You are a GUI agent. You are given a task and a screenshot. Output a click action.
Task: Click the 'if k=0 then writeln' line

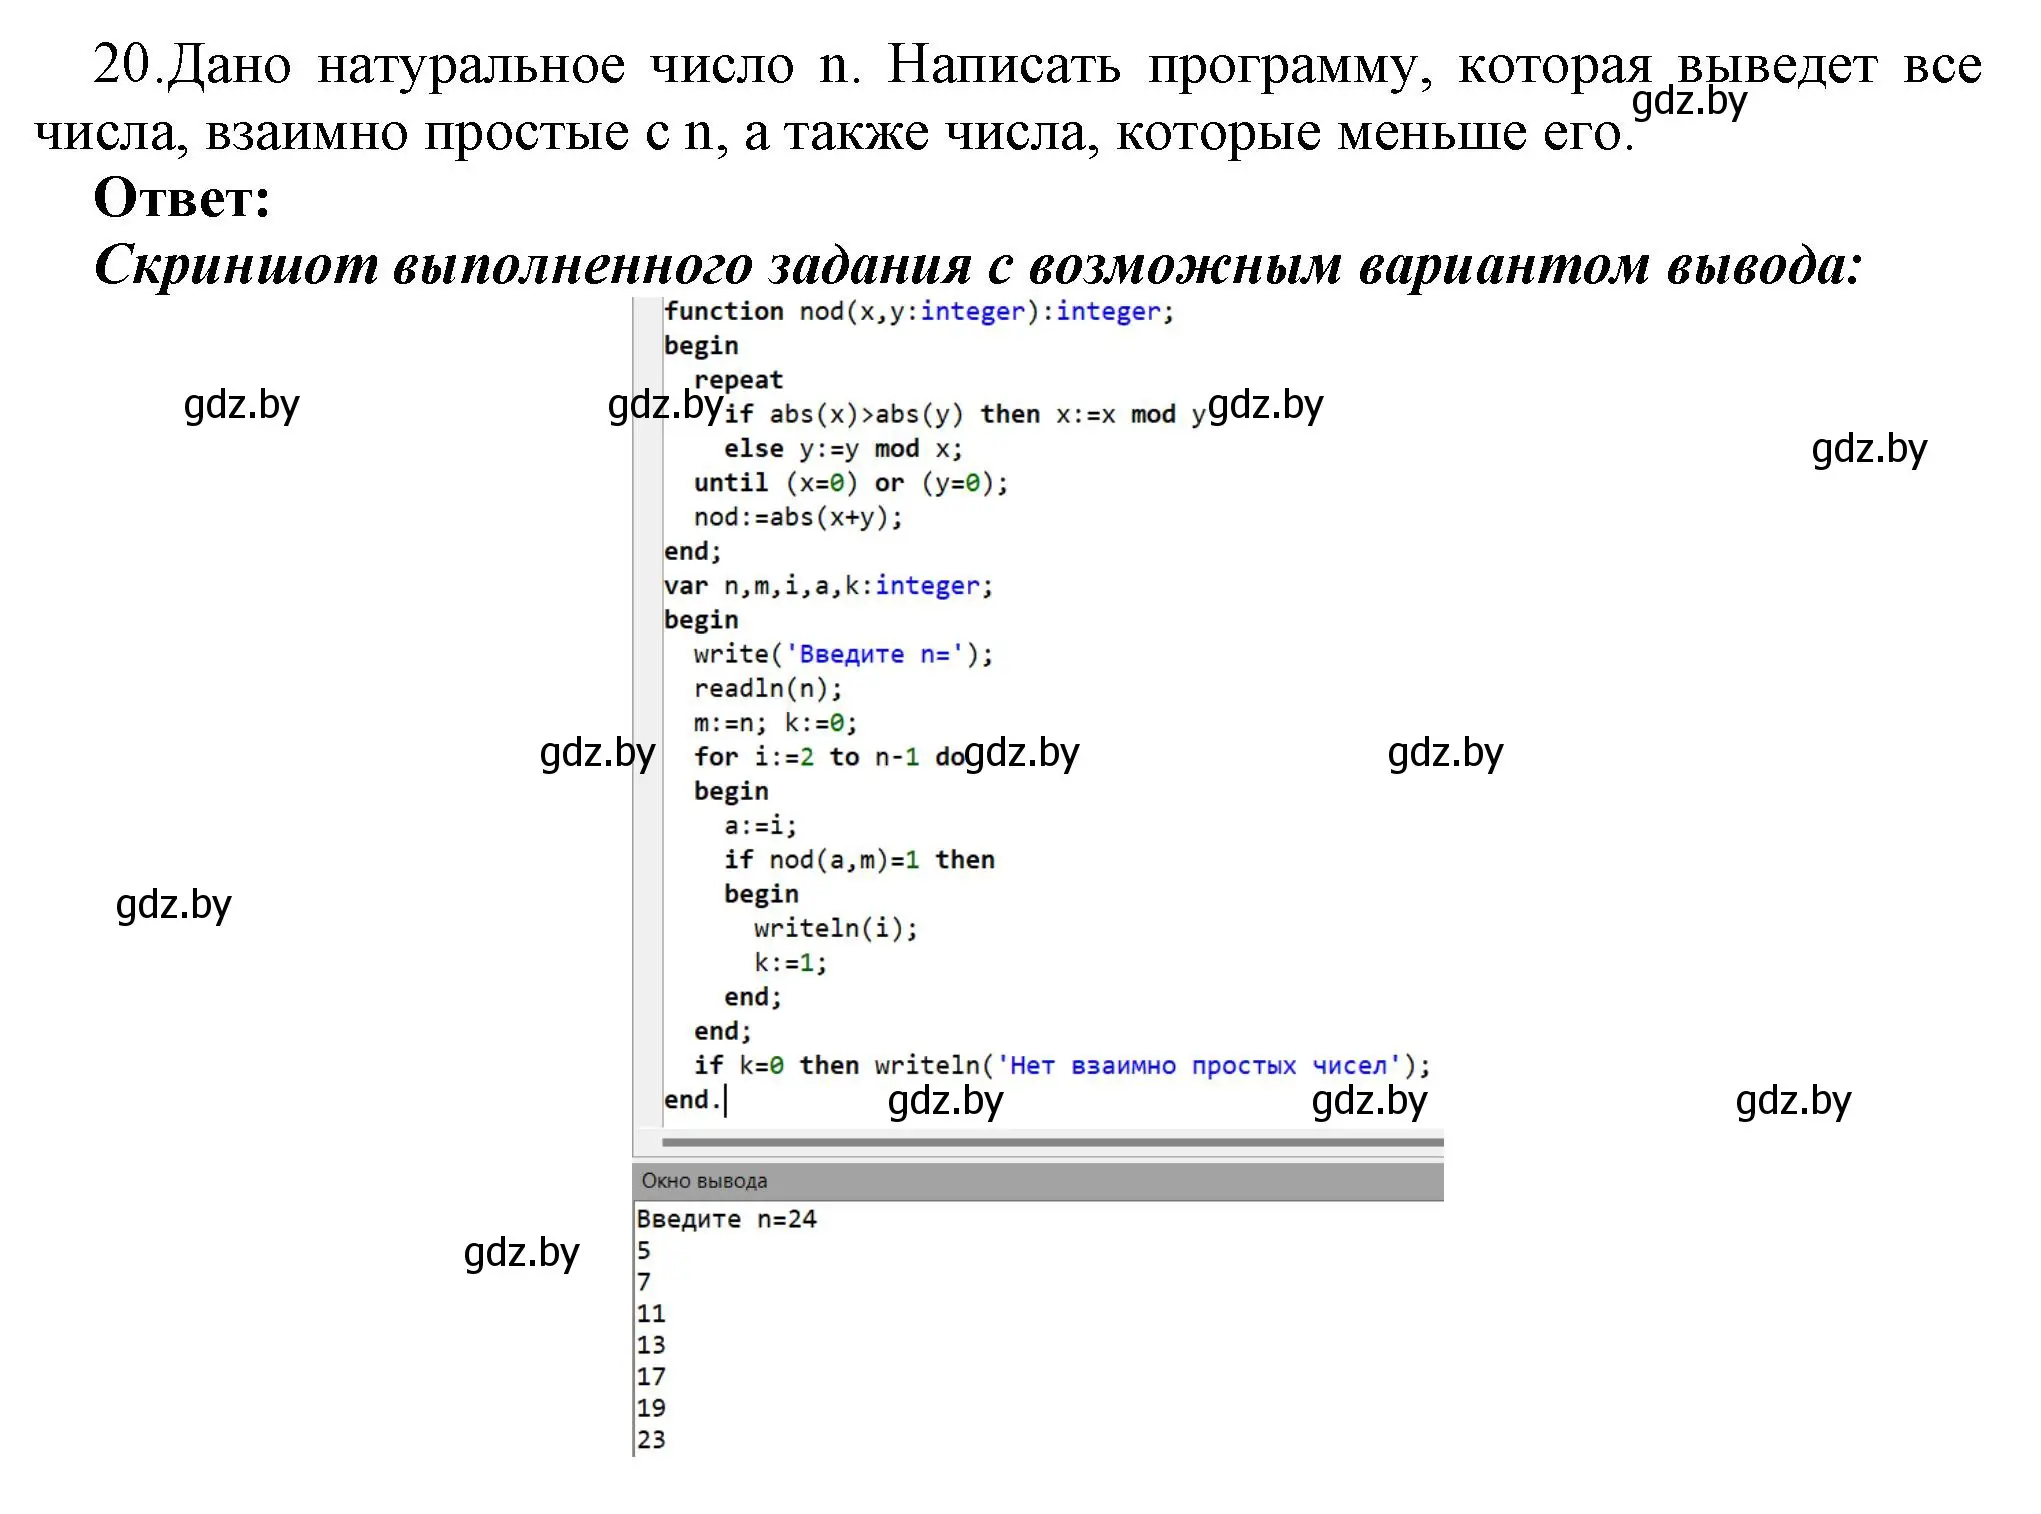point(1062,1066)
